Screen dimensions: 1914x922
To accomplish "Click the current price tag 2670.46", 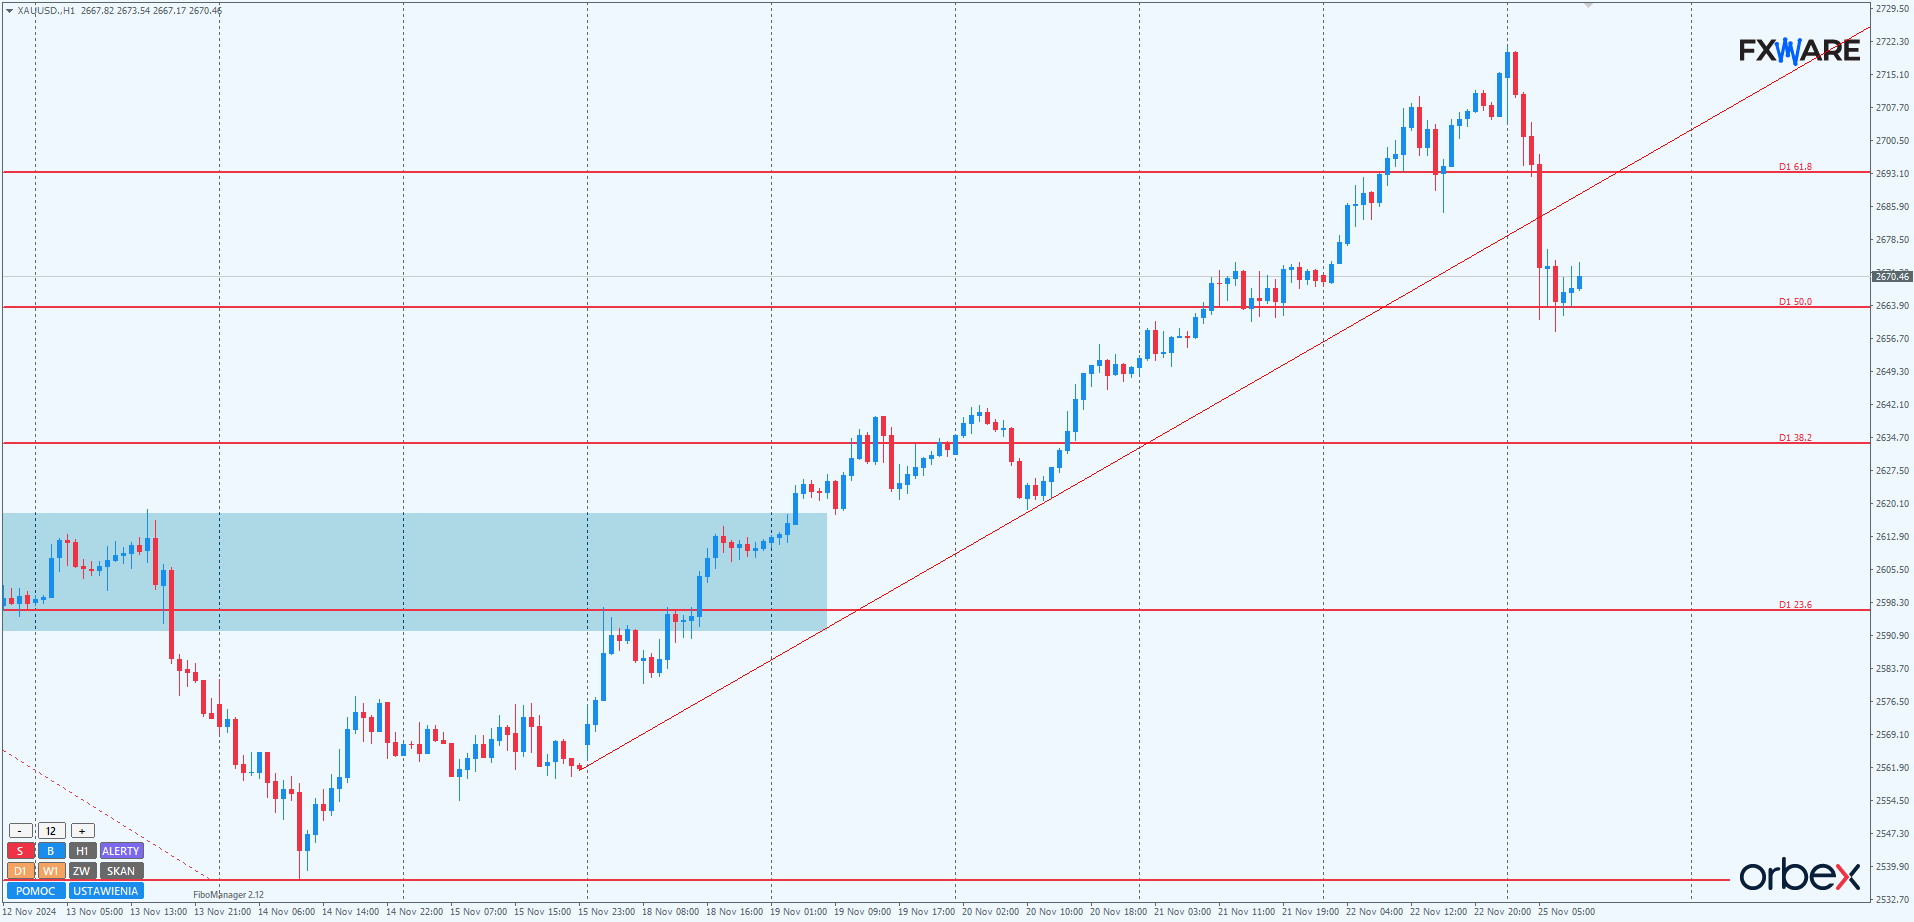I will 1891,276.
